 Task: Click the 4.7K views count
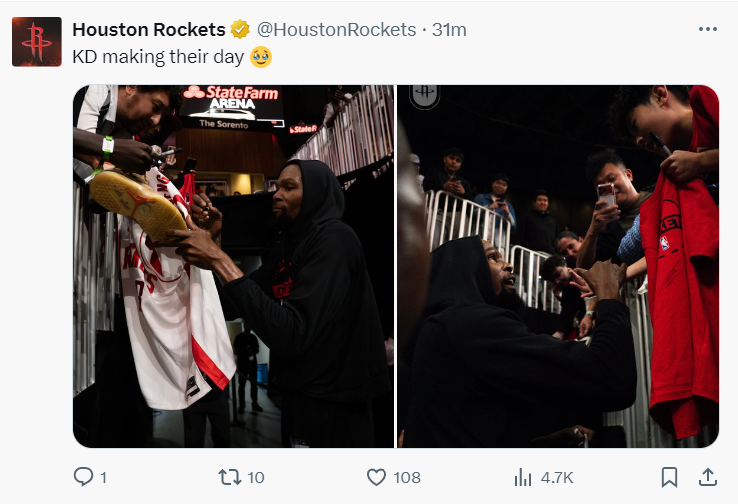(556, 477)
